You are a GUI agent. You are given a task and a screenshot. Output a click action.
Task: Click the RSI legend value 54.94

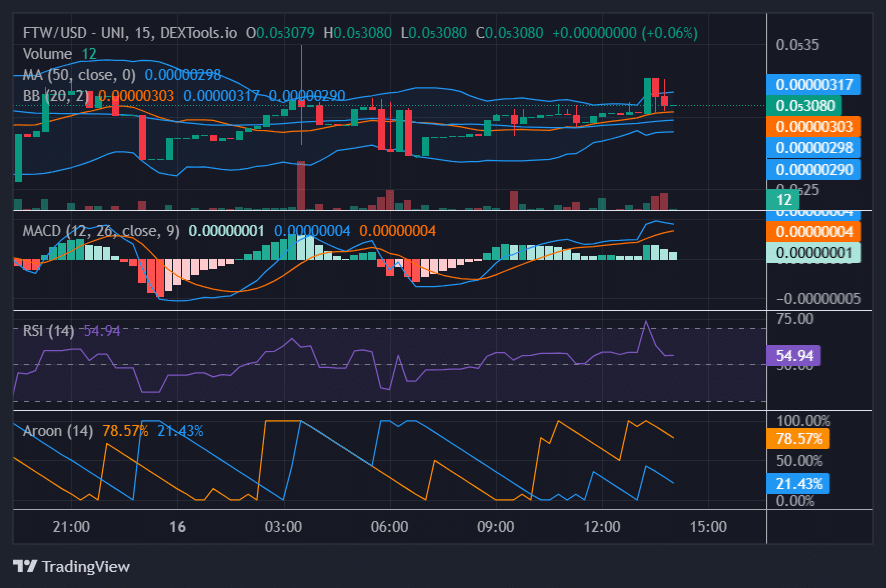click(x=102, y=330)
